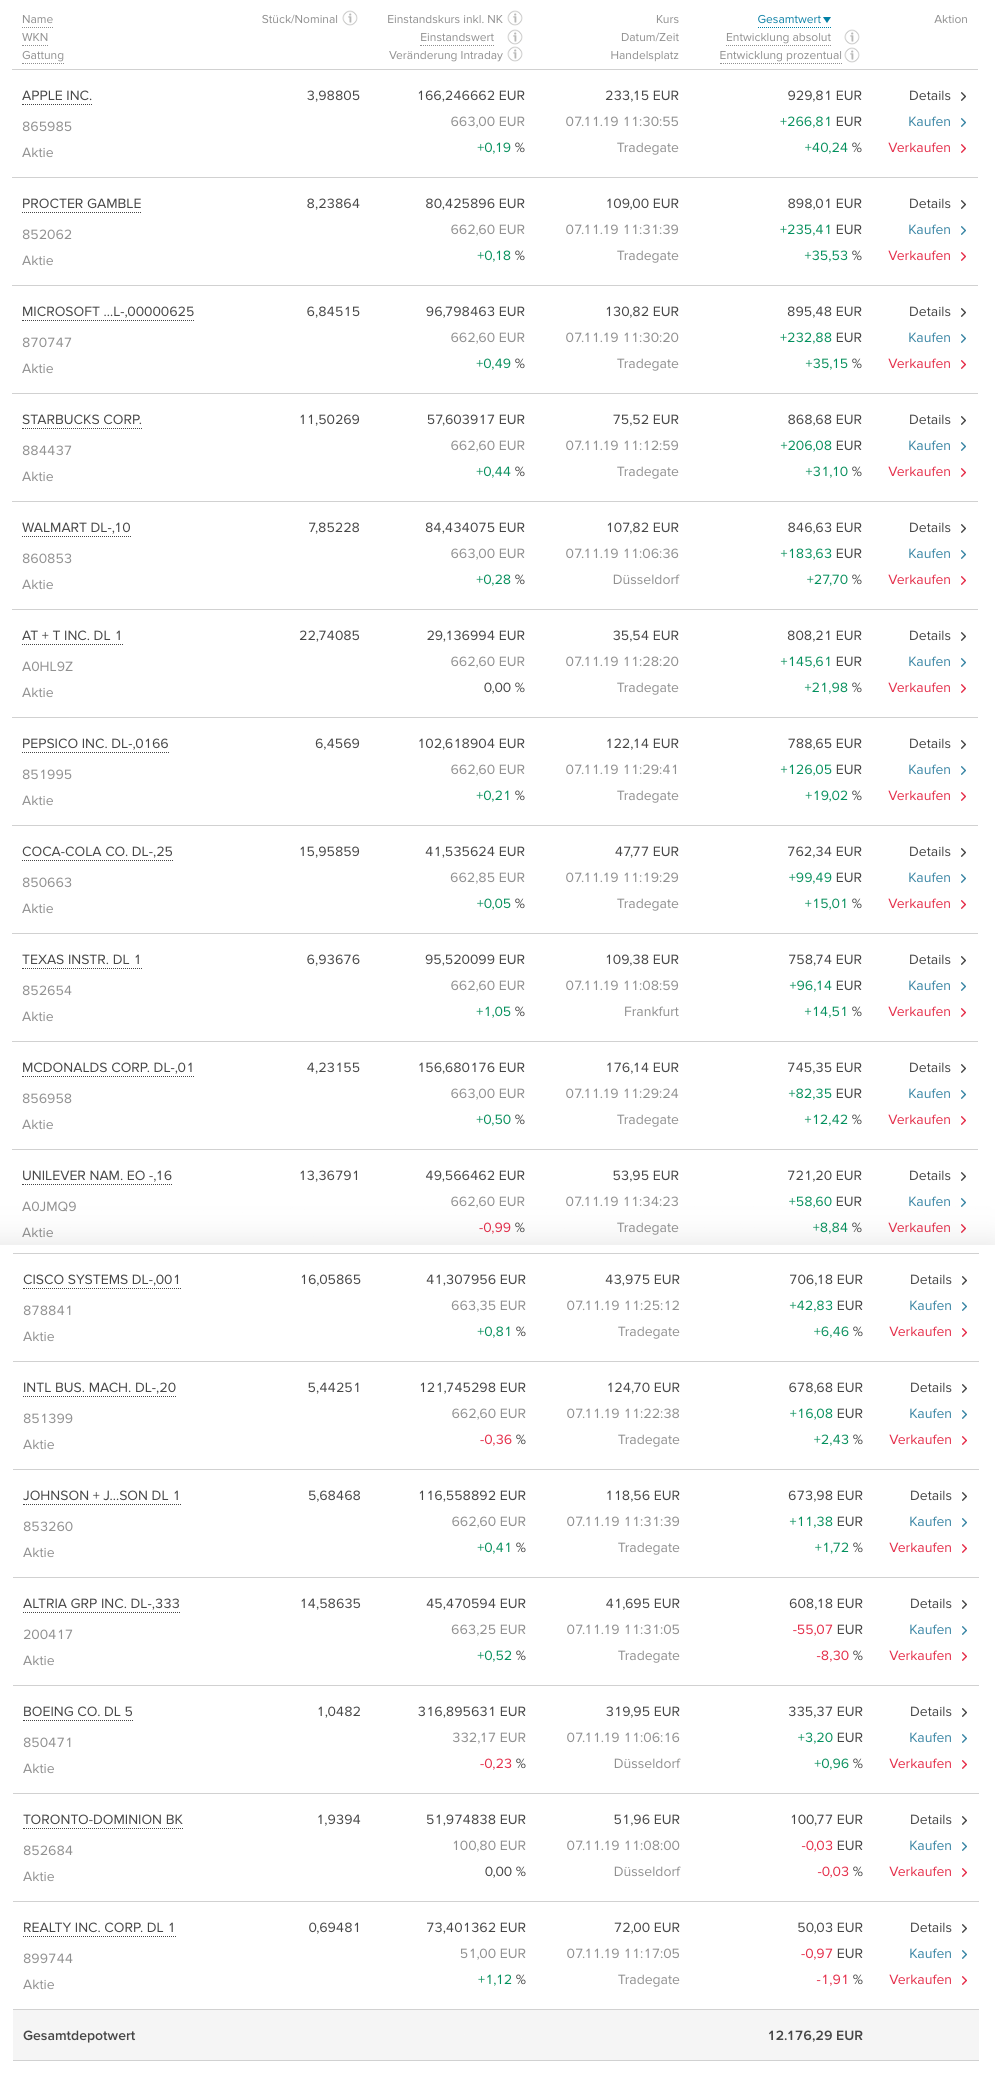
Task: Open the TORONTO-DOMINION BK stock link
Action: tap(103, 1820)
